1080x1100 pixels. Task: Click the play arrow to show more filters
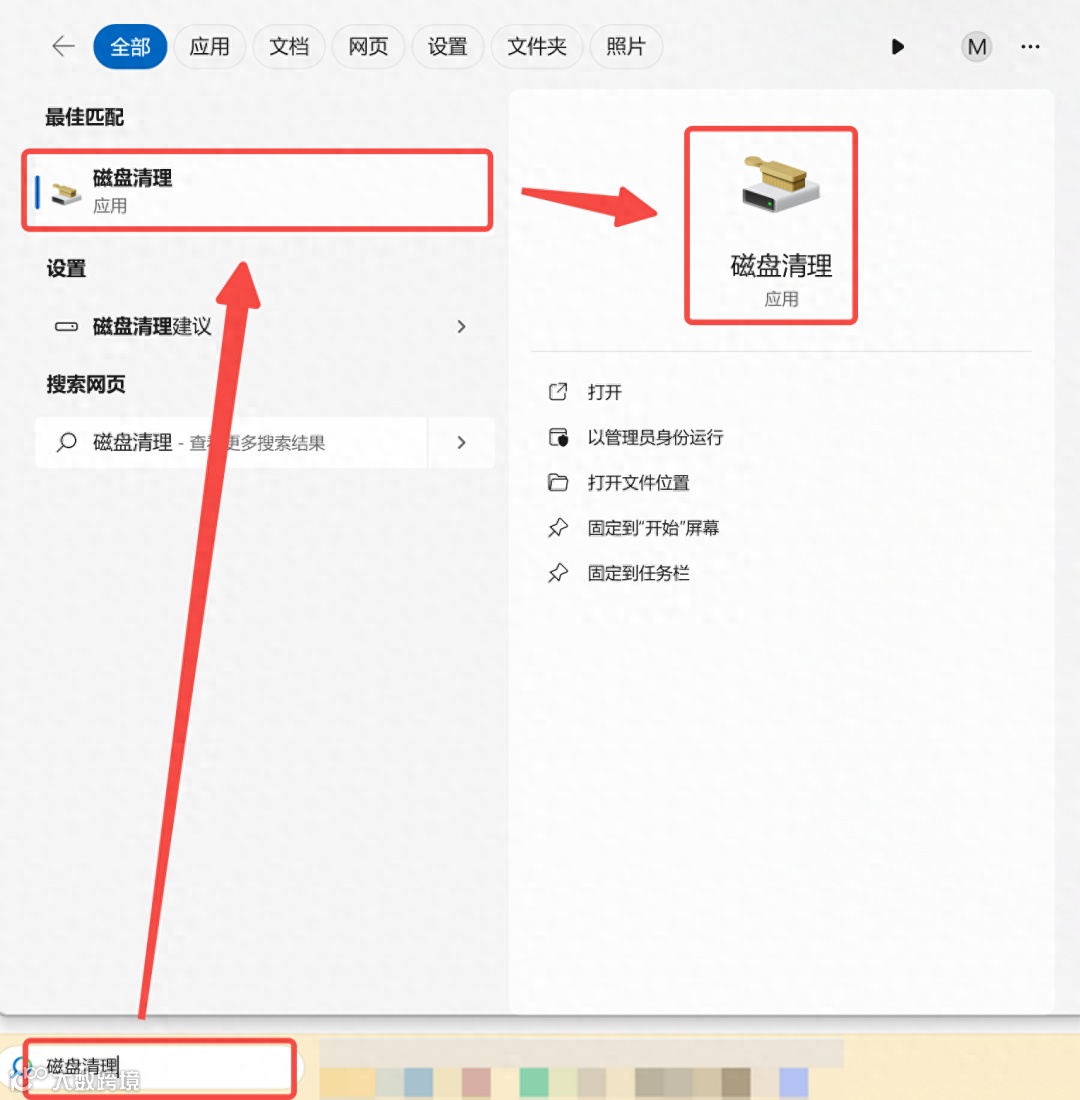pyautogui.click(x=898, y=47)
